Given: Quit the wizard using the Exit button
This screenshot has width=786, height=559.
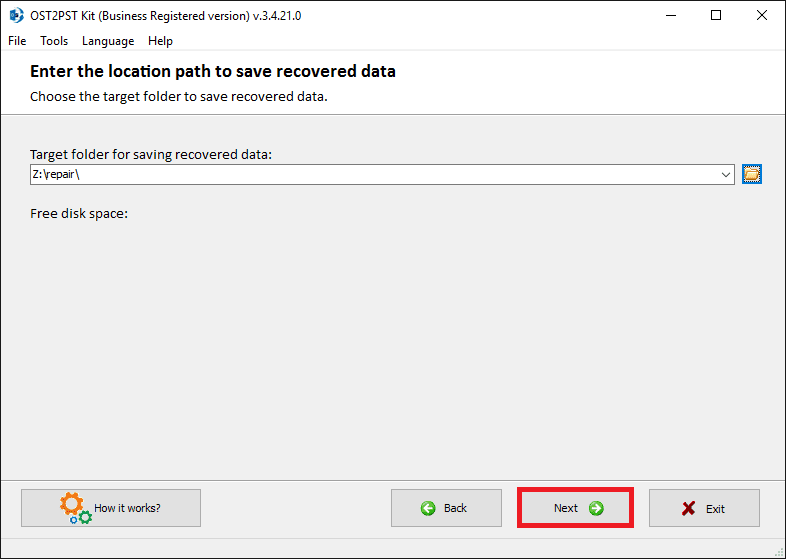Looking at the screenshot, I should 704,508.
